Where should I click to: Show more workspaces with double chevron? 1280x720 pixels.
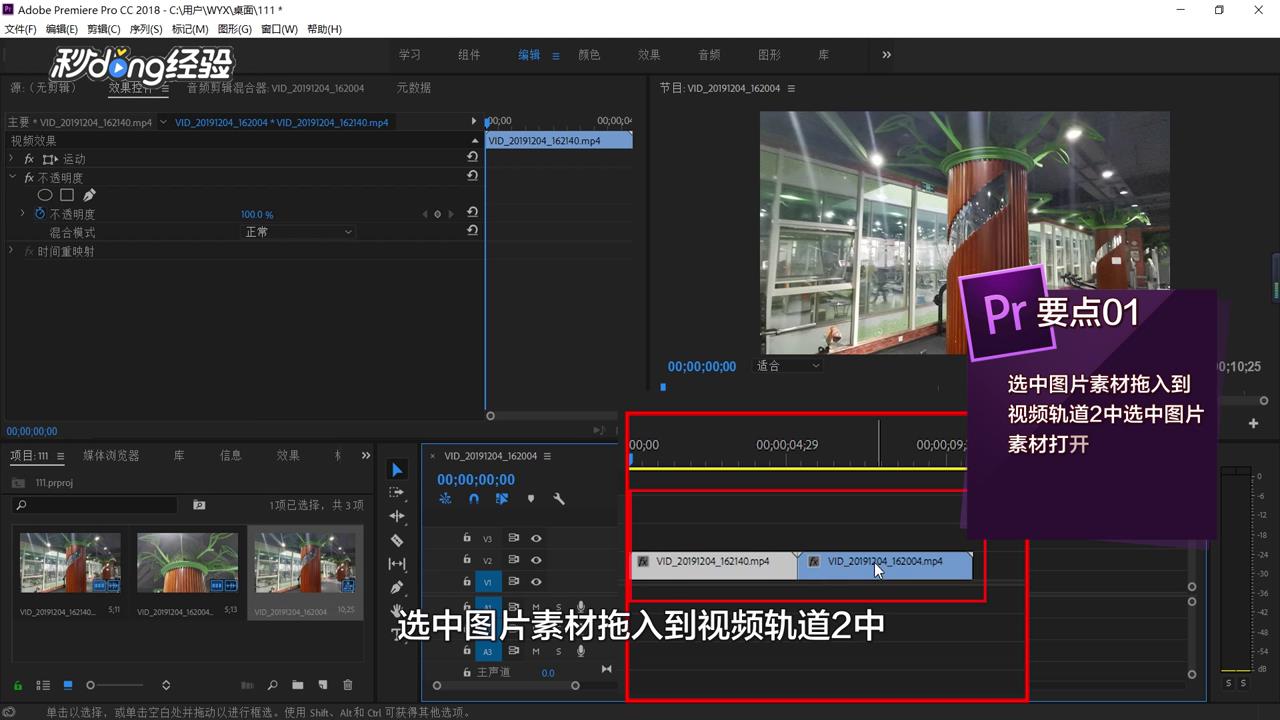click(886, 55)
